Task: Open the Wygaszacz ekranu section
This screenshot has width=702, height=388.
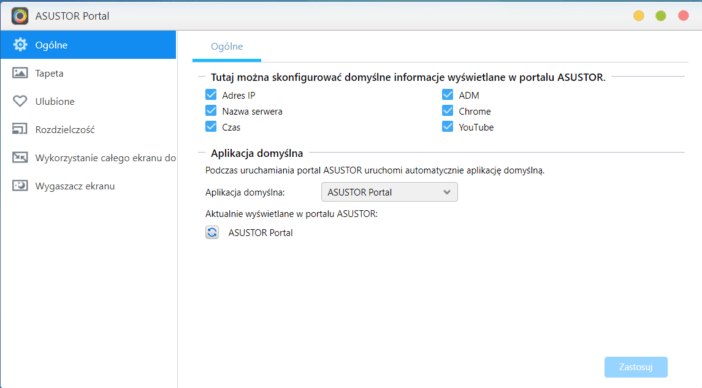Action: click(89, 186)
